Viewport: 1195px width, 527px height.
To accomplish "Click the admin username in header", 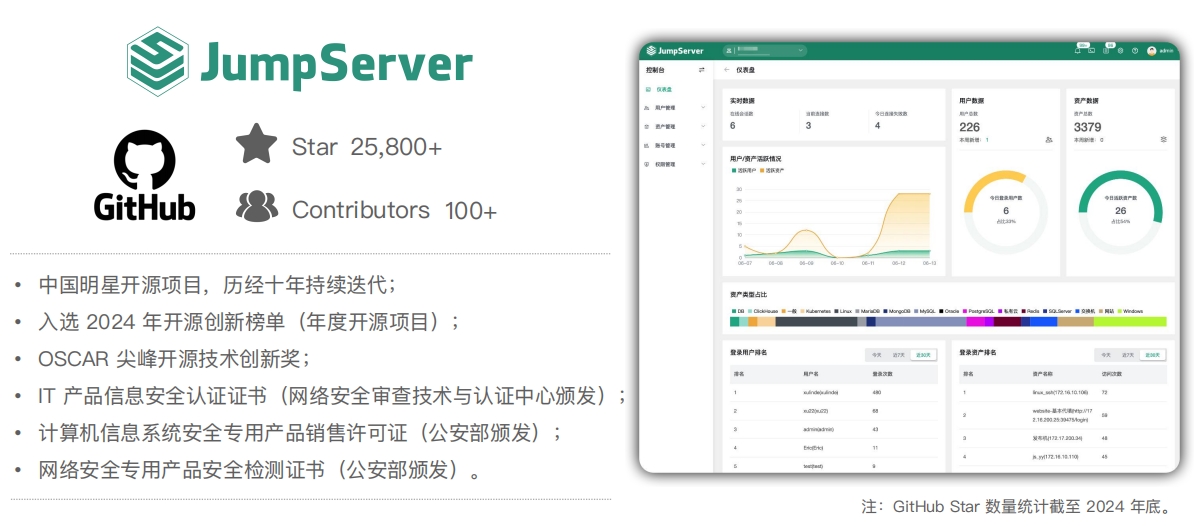I will 1165,51.
